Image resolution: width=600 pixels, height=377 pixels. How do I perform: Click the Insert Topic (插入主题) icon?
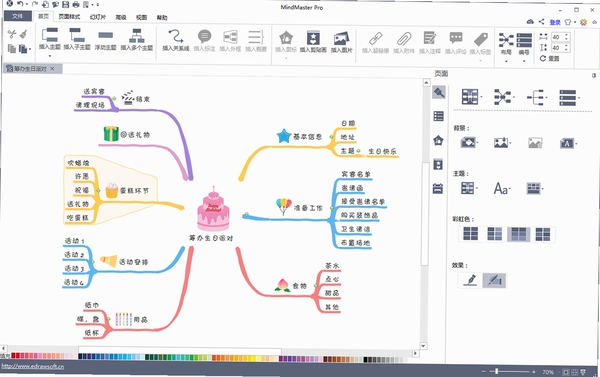pos(50,35)
